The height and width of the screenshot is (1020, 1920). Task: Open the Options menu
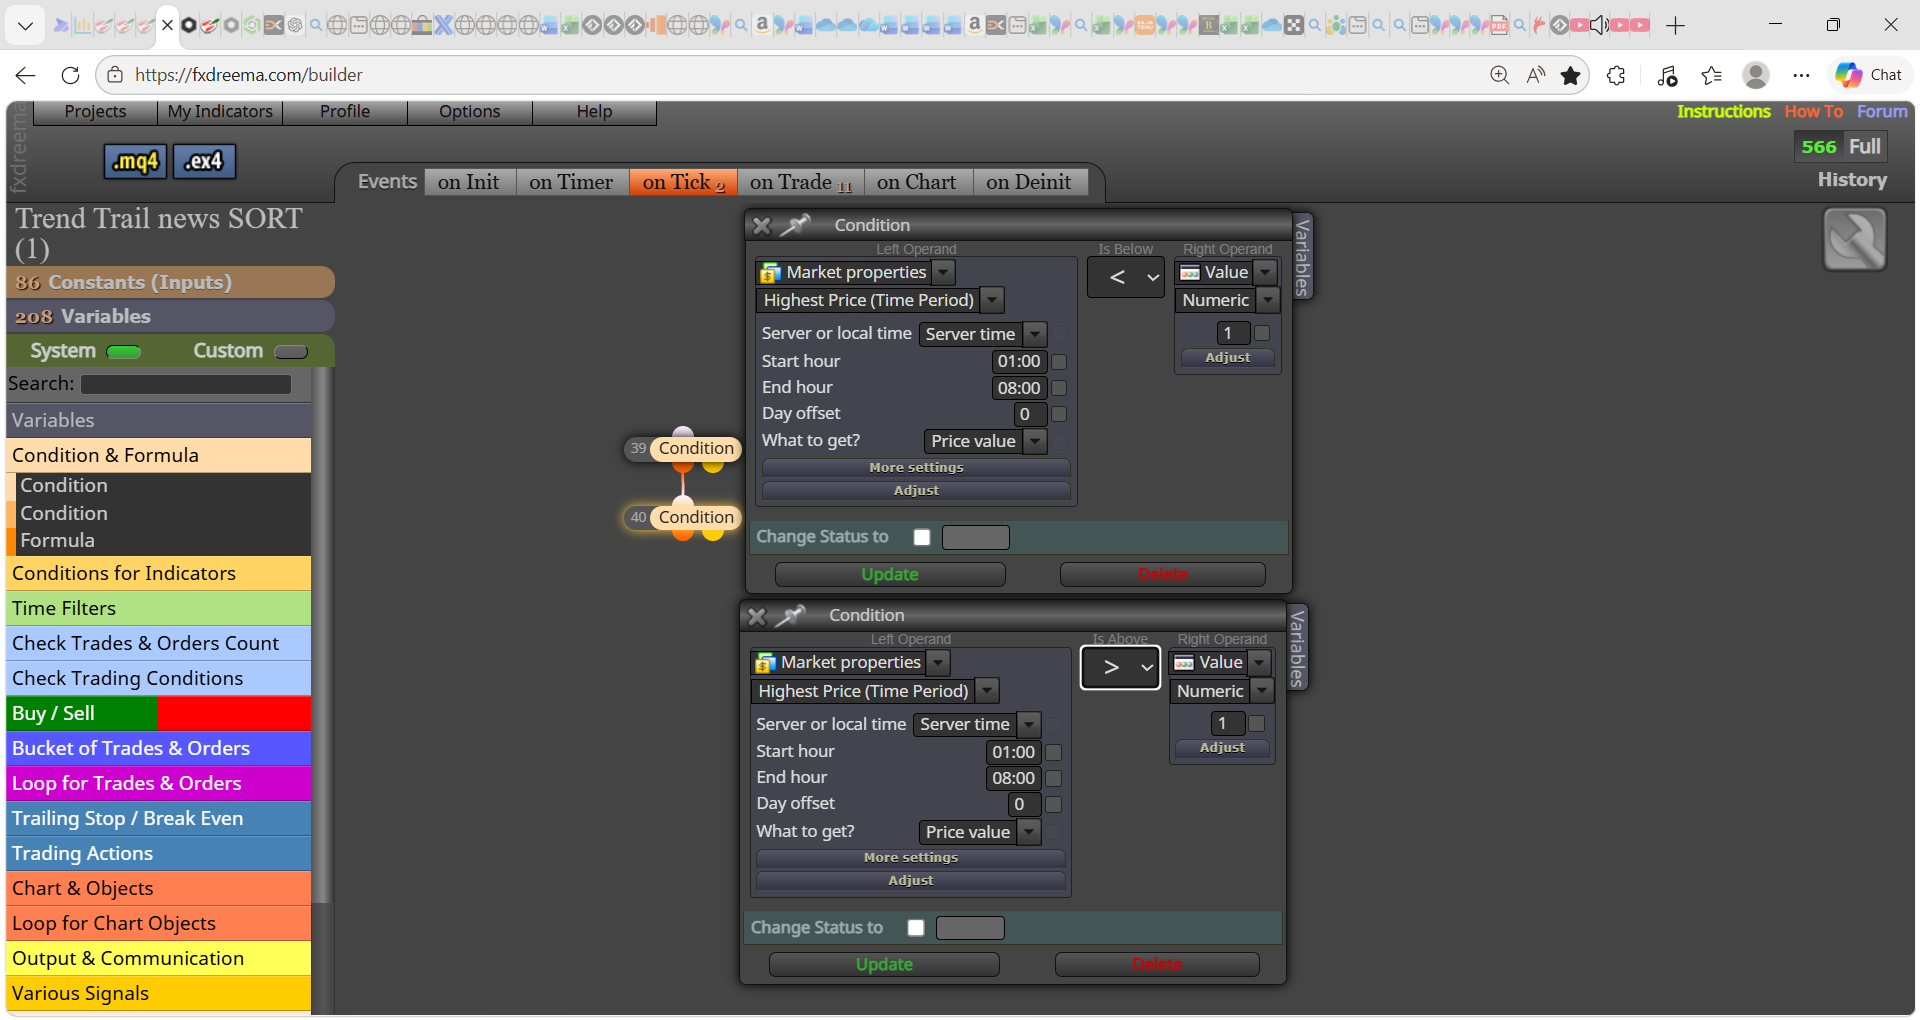[469, 112]
